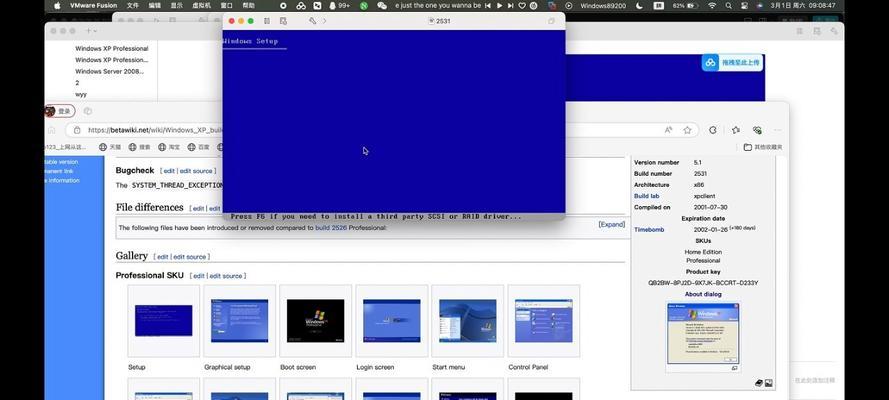This screenshot has height=400, width=889.
Task: Open the 百度 bookmark
Action: point(198,147)
